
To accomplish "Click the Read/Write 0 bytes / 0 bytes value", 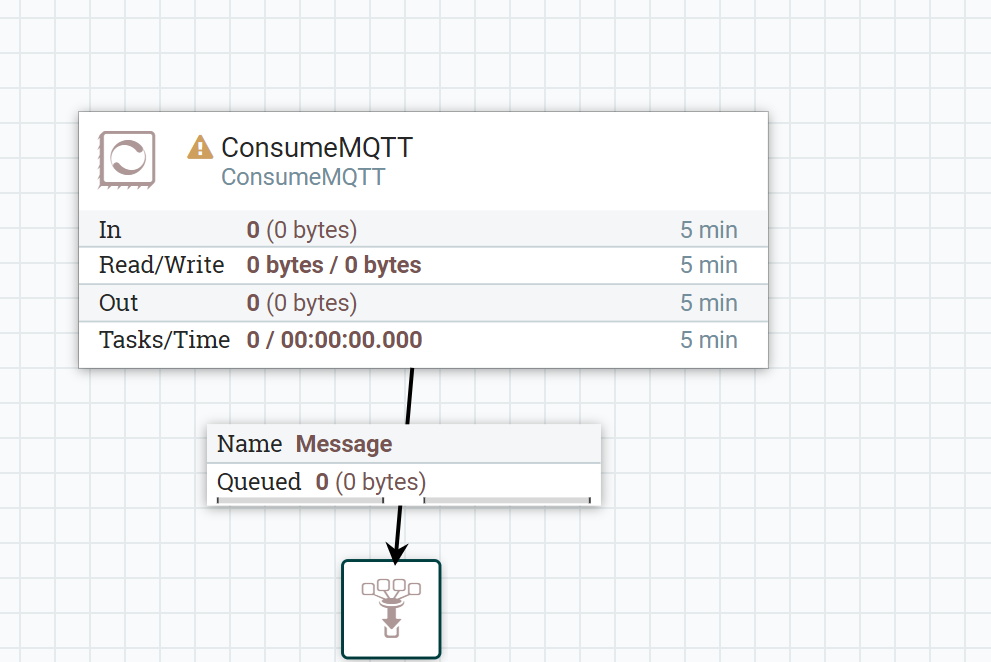I will [x=334, y=266].
